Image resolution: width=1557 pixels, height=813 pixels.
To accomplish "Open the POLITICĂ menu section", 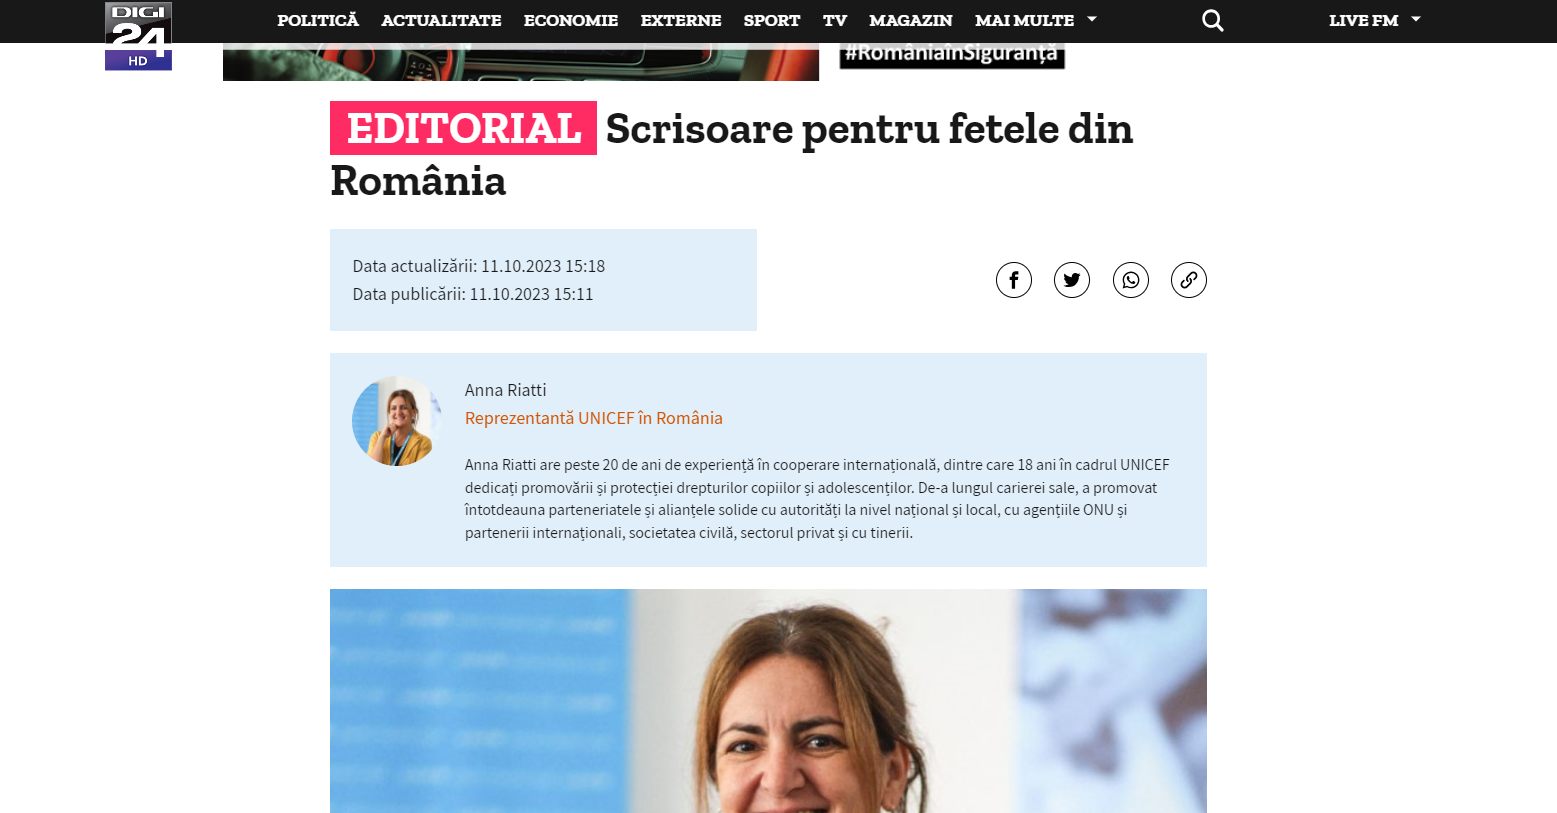I will coord(318,20).
